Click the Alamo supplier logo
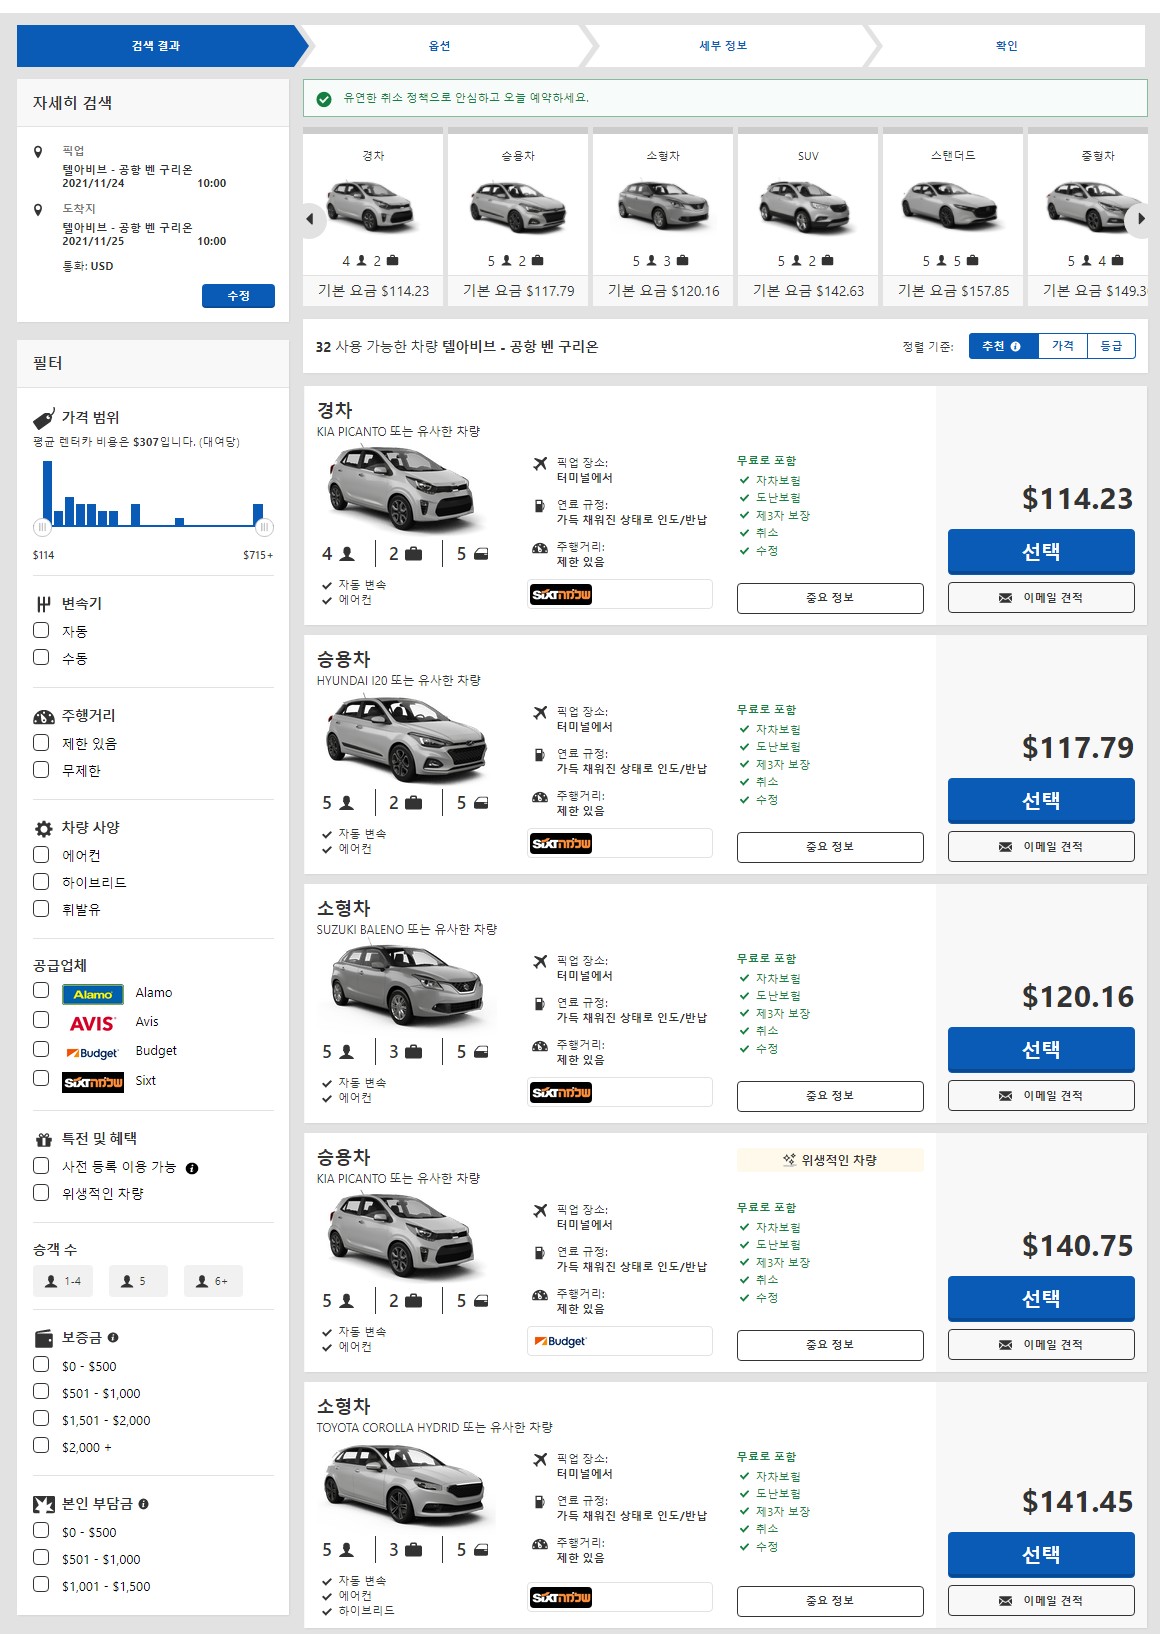 click(93, 994)
